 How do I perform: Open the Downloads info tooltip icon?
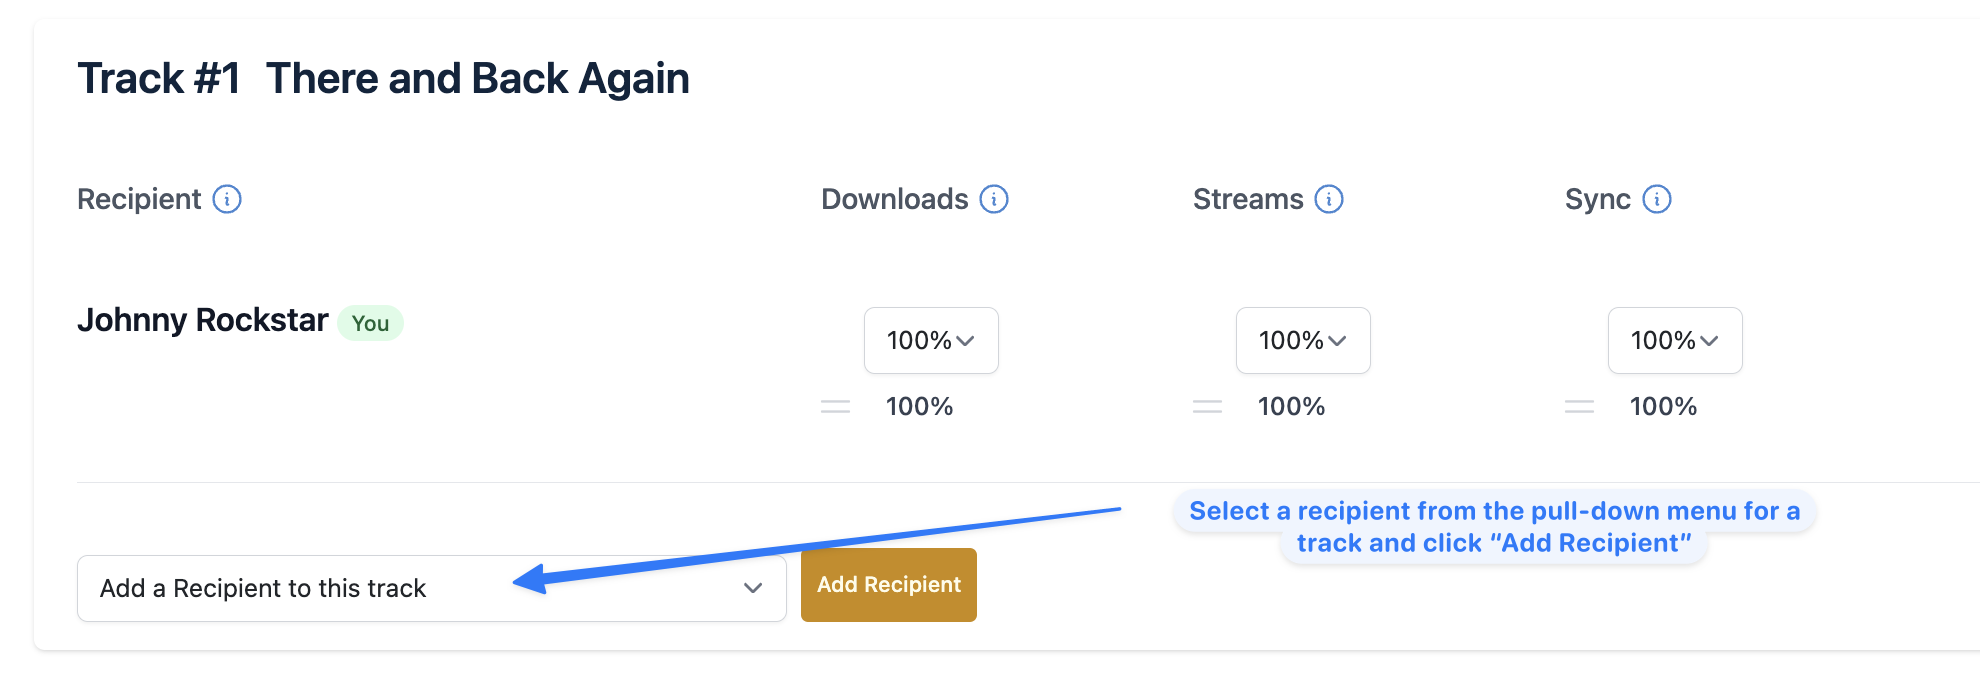[994, 199]
